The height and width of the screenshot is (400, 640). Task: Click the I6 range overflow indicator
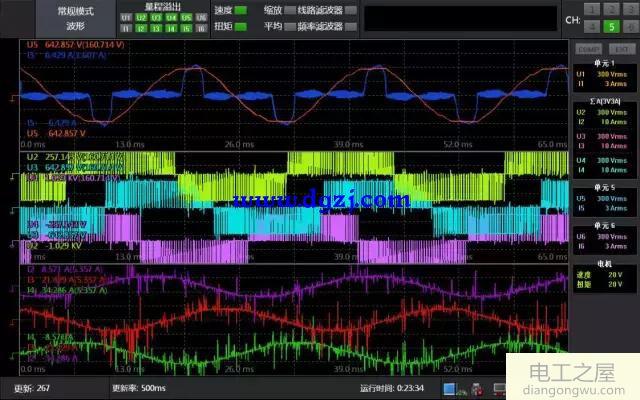pos(200,30)
